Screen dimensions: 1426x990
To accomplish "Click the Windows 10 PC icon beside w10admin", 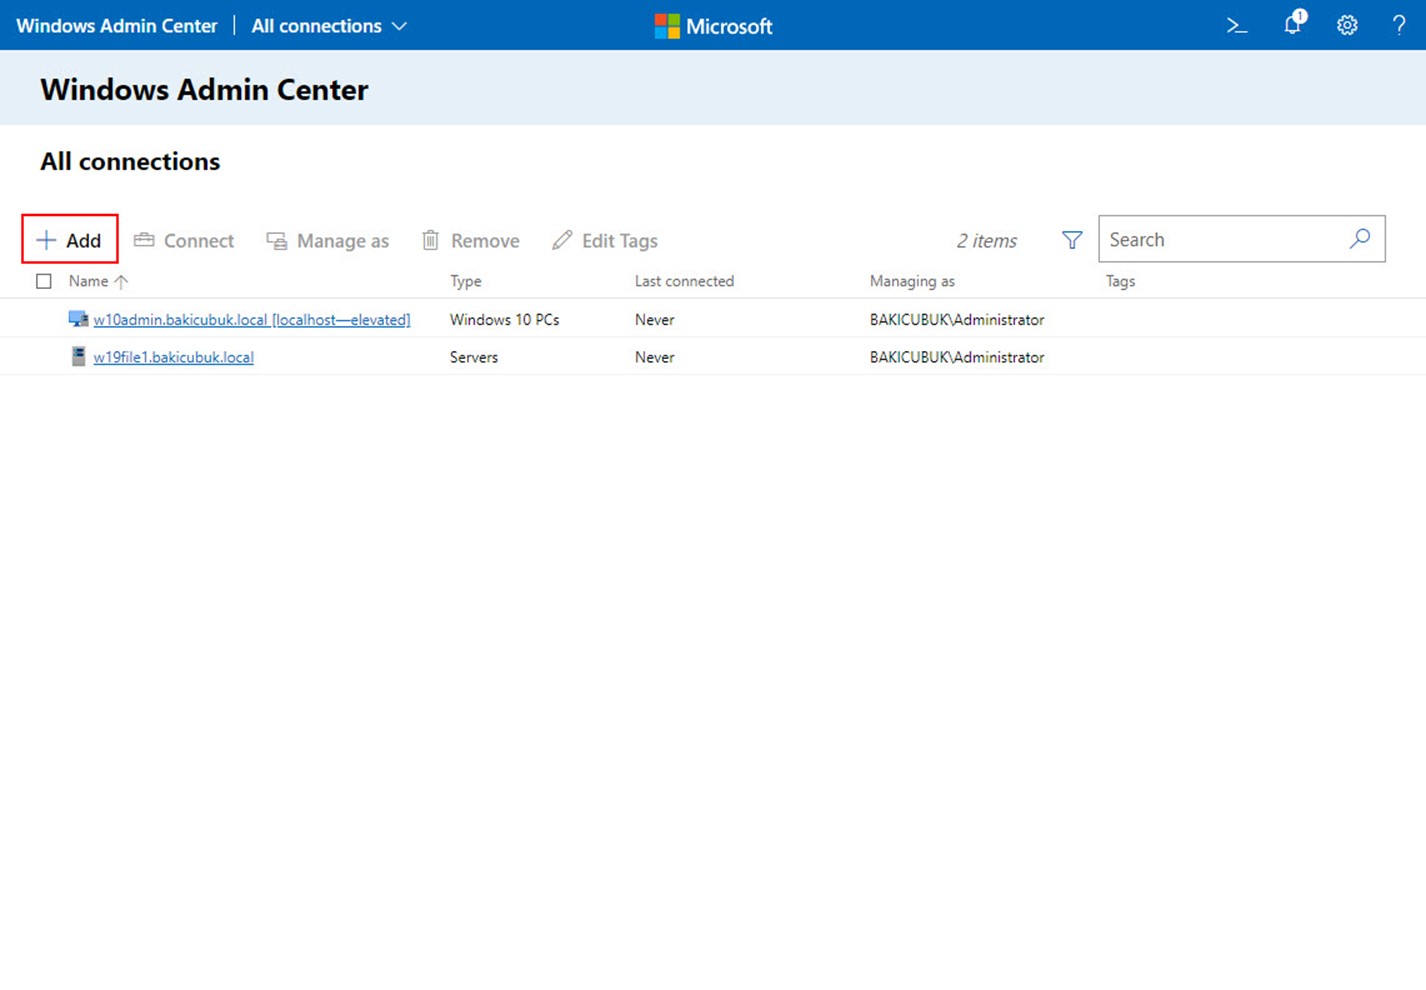I will tap(78, 319).
